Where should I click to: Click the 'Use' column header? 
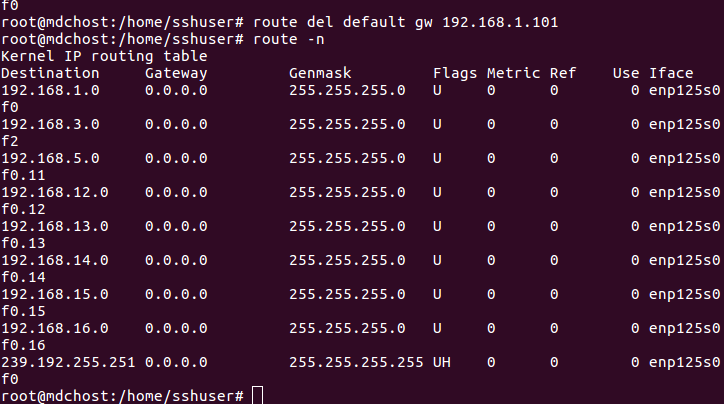pos(626,73)
